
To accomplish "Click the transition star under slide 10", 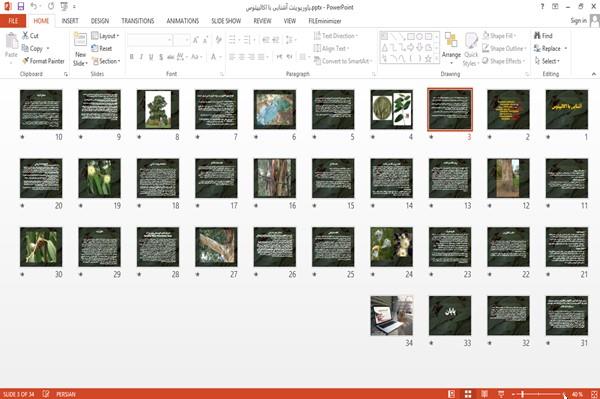I will pyautogui.click(x=22, y=137).
